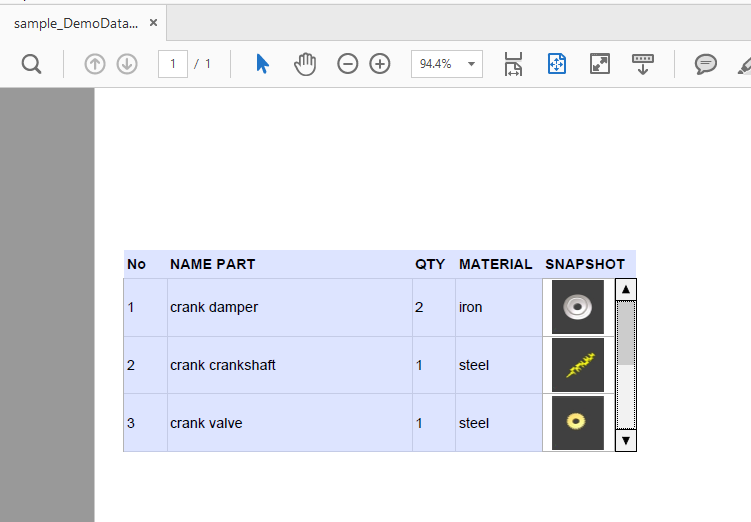751x522 pixels.
Task: Click the Find text magnifier icon
Action: [x=32, y=64]
